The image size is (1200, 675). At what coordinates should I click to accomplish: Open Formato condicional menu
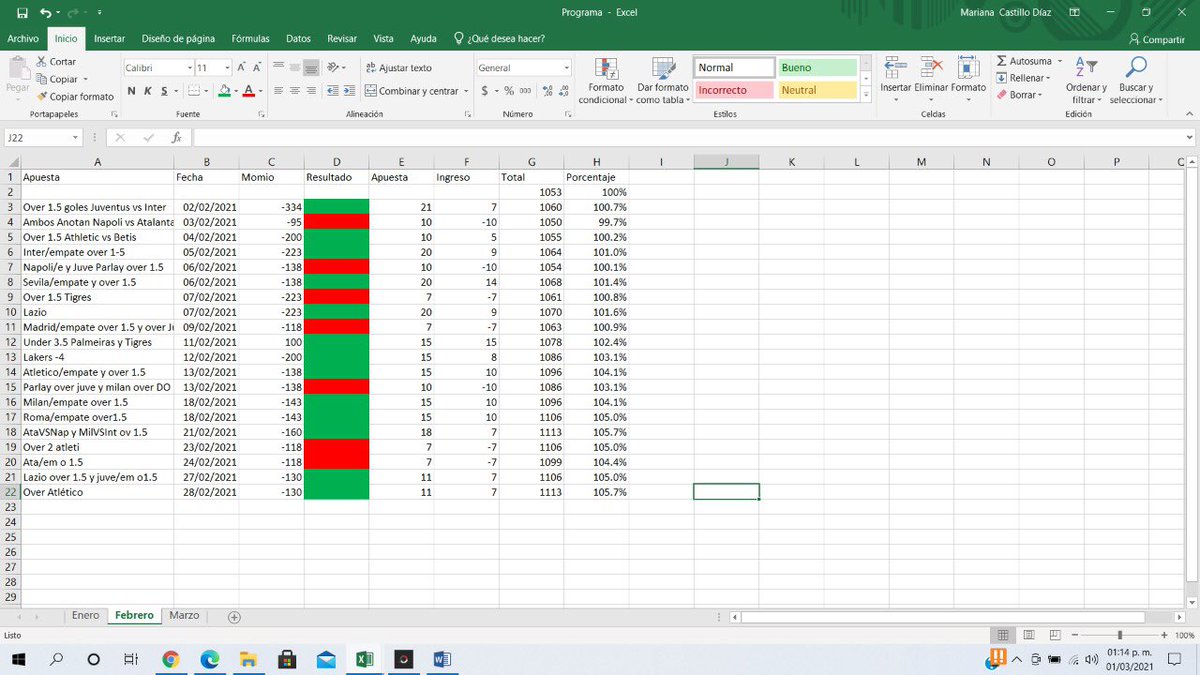[606, 81]
